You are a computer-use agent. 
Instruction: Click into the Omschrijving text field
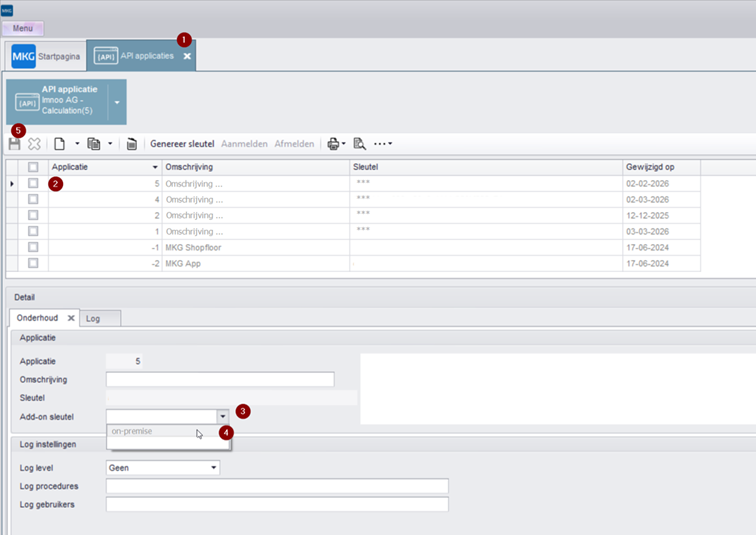click(x=220, y=379)
